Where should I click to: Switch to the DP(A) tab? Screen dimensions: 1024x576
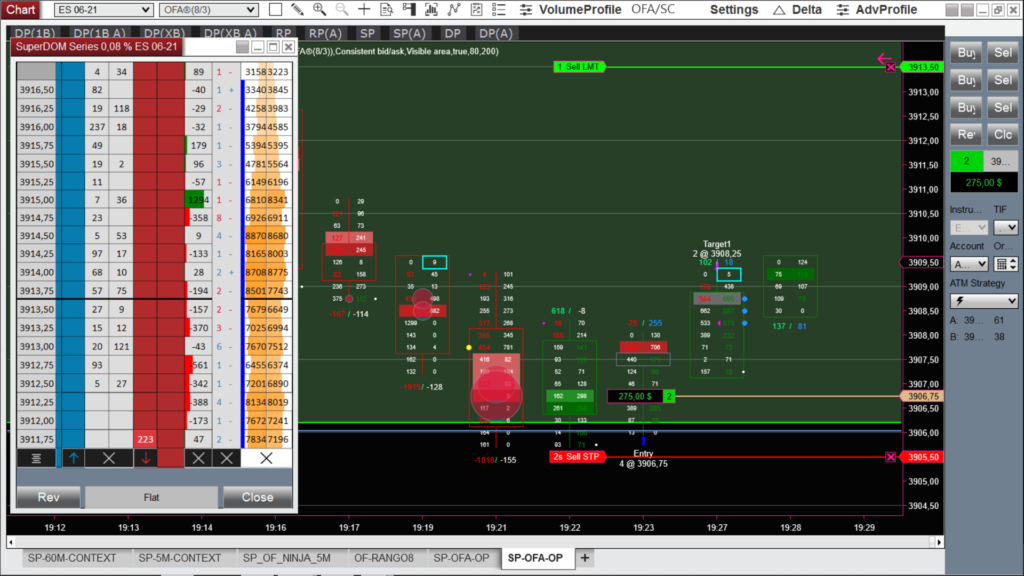click(495, 33)
